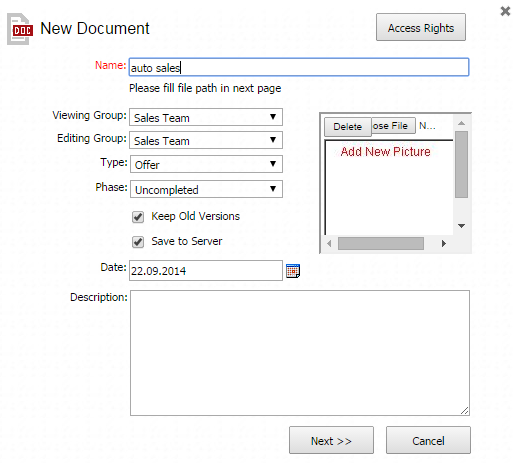Focus the Description text area
The width and height of the screenshot is (513, 463).
[x=300, y=353]
